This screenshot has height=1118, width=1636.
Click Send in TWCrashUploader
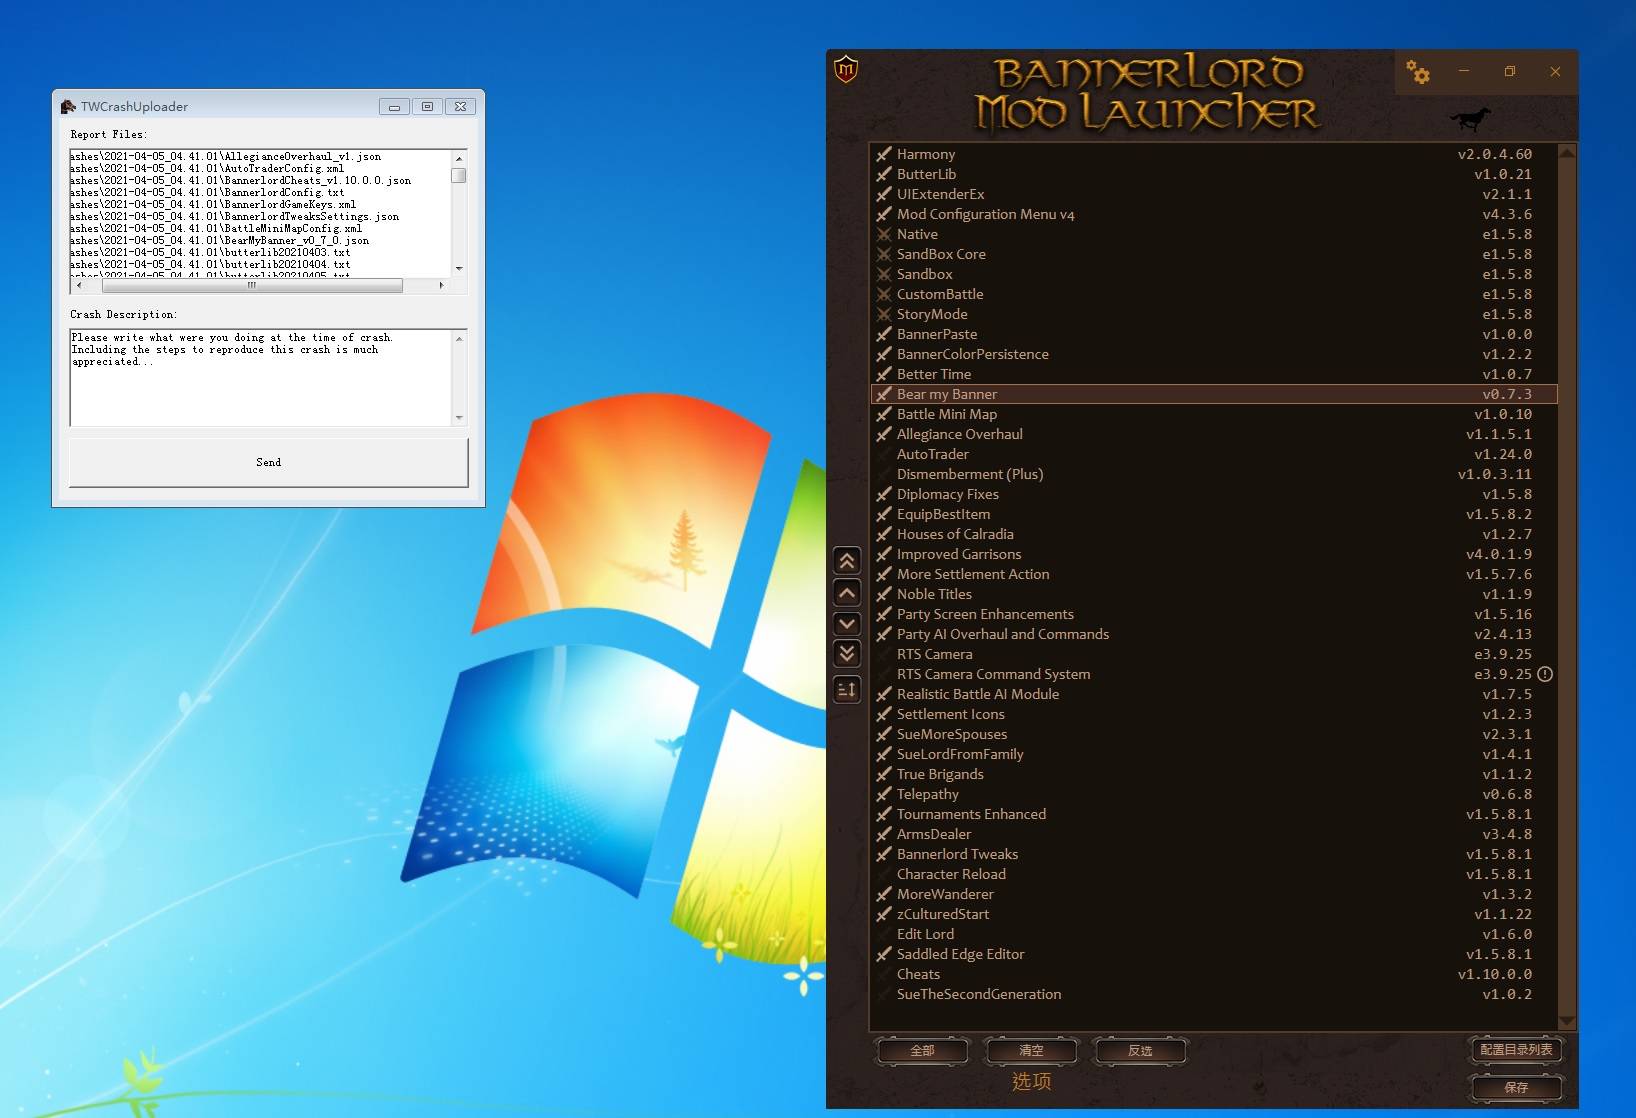[269, 462]
